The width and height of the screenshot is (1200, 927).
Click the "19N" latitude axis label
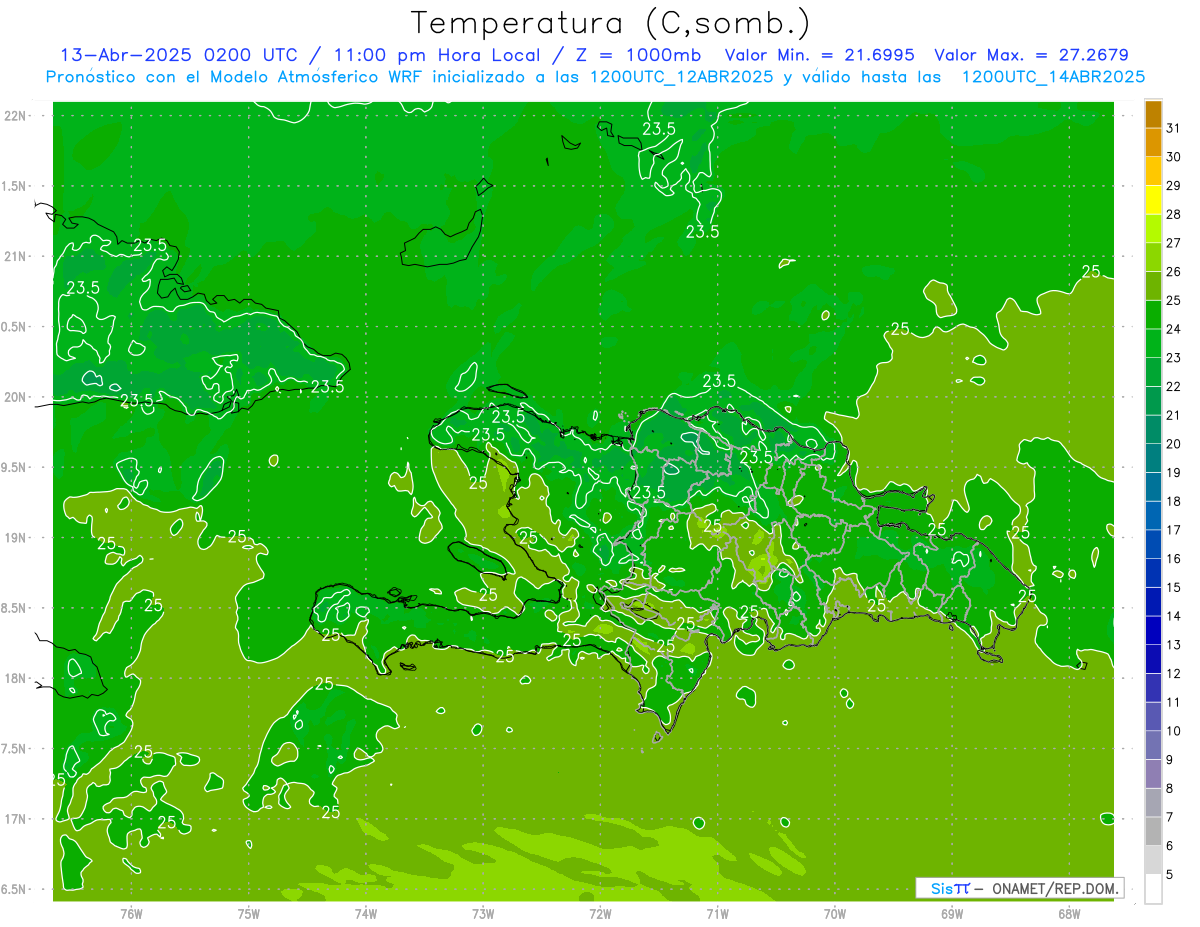16,538
